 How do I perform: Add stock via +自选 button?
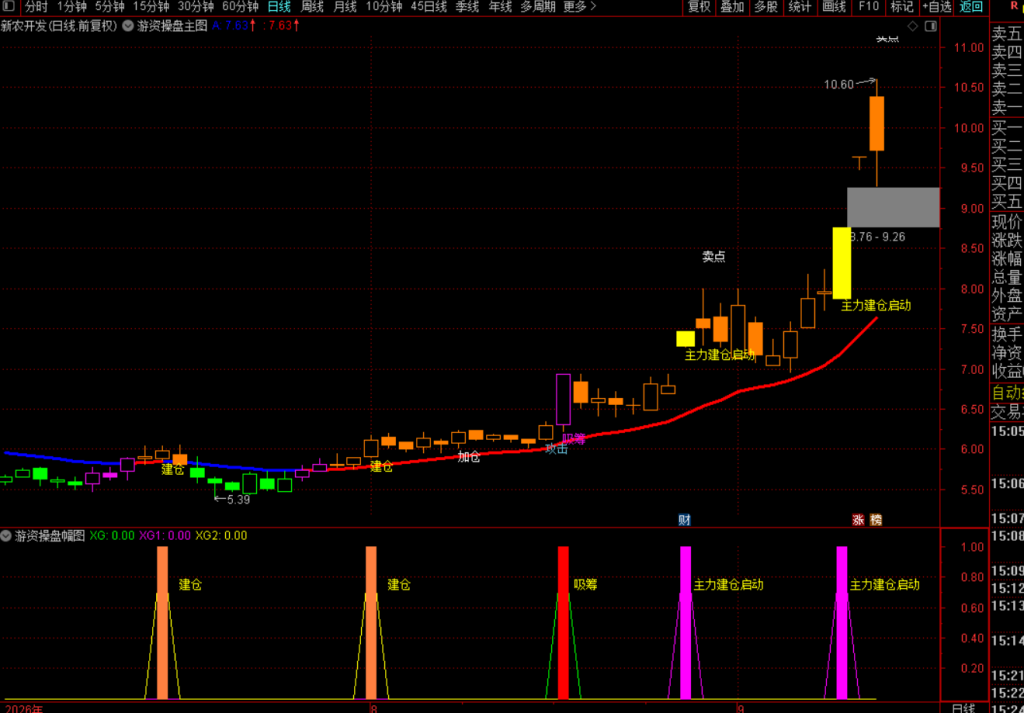[937, 7]
